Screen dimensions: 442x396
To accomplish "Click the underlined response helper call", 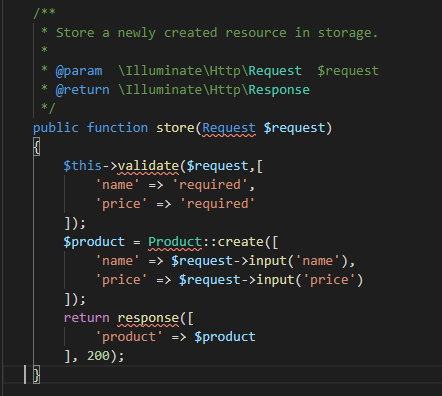I will 148,318.
